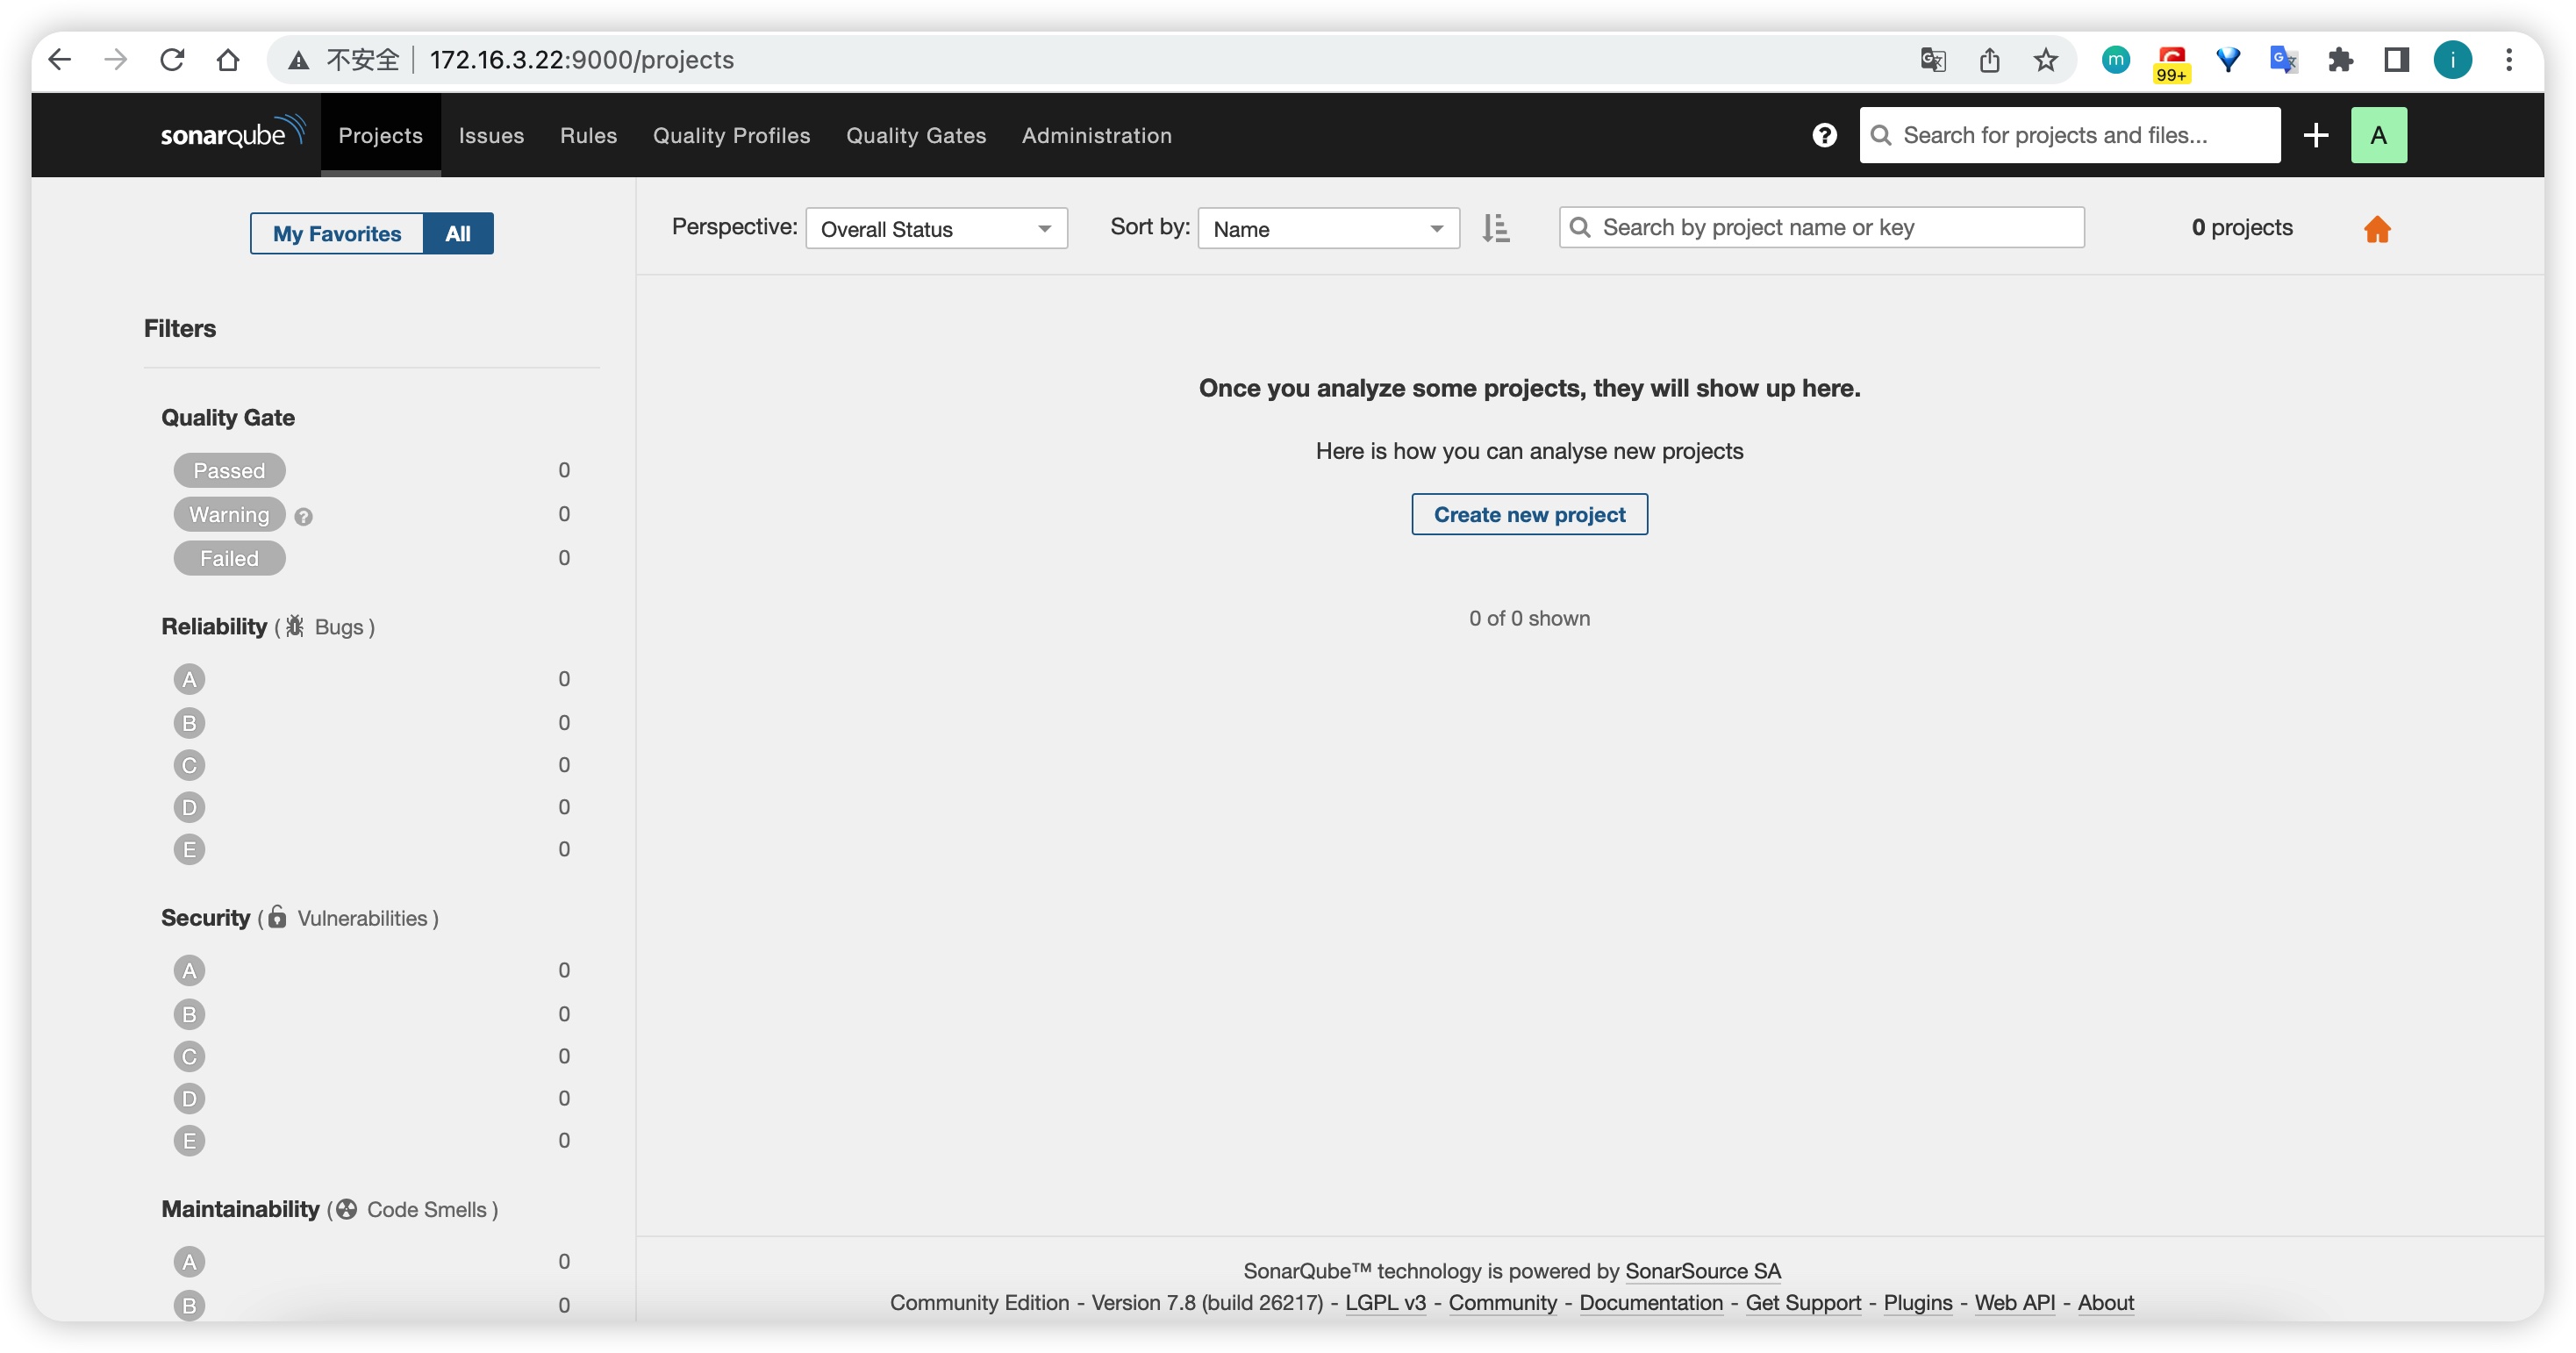Click browser reload icon
2576x1353 pixels.
(x=172, y=60)
